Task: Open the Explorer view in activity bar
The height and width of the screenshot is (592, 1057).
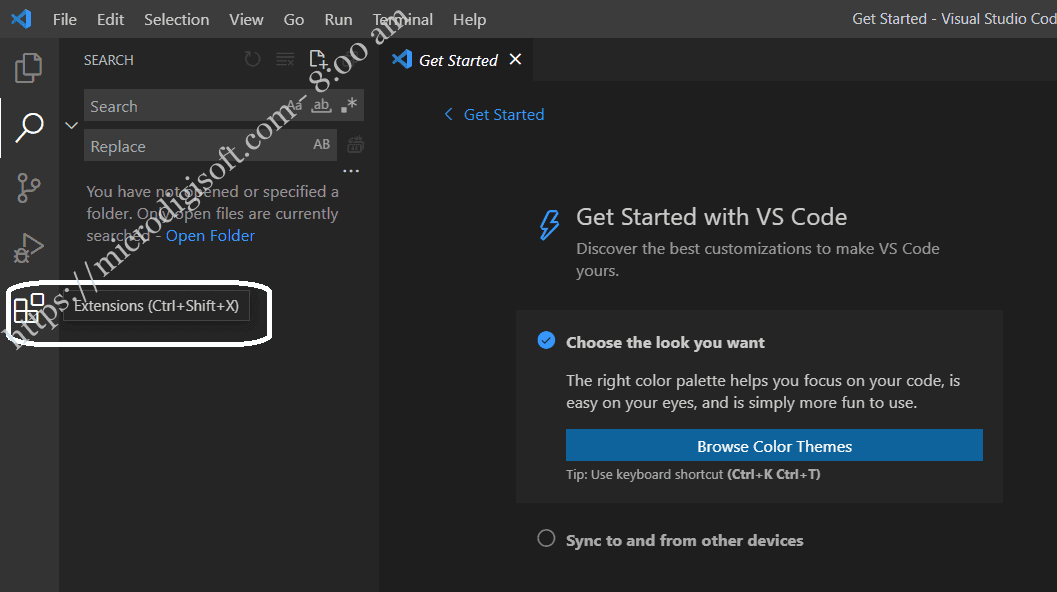Action: pos(28,67)
